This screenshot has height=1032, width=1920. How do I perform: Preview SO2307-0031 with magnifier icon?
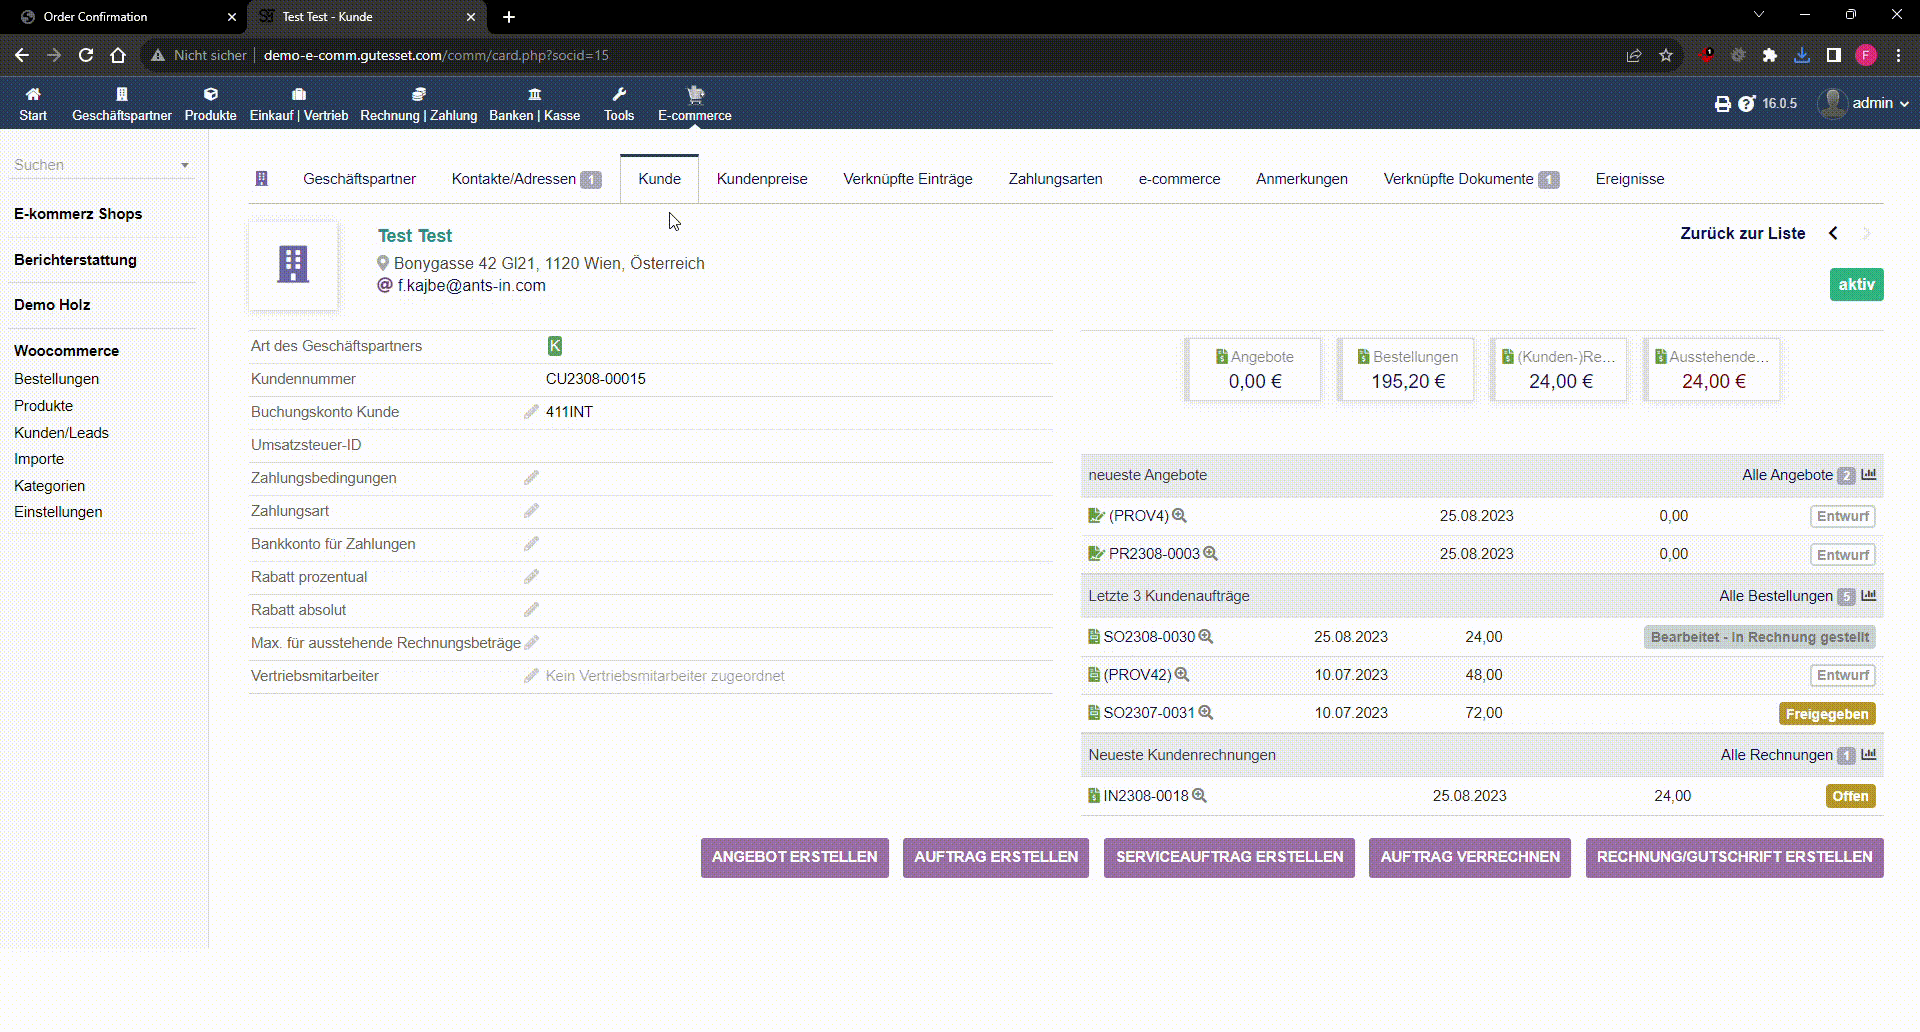coord(1206,713)
